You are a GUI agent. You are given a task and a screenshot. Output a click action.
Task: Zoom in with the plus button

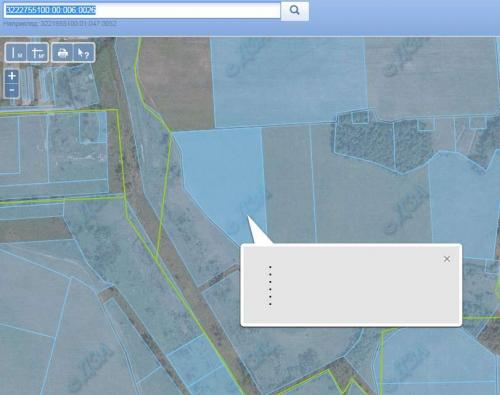pyautogui.click(x=12, y=76)
